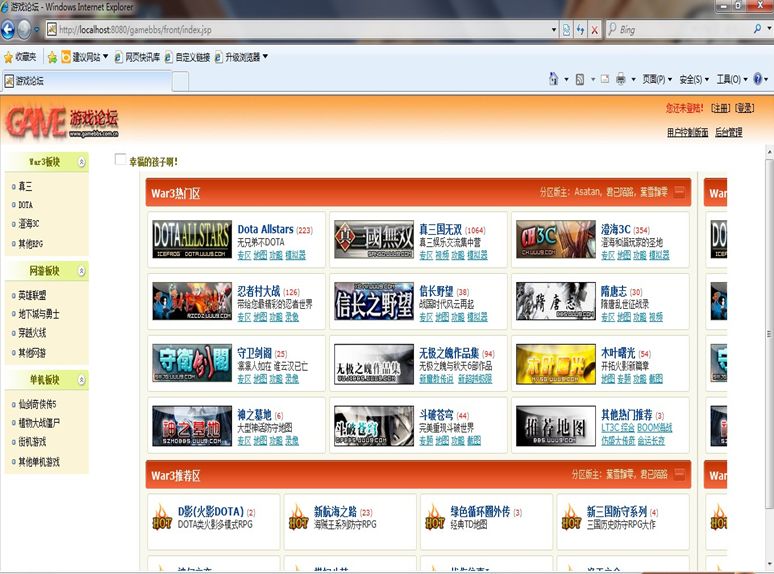This screenshot has width=774, height=574.
Task: Open the 工具(O) menu
Action: pos(732,79)
